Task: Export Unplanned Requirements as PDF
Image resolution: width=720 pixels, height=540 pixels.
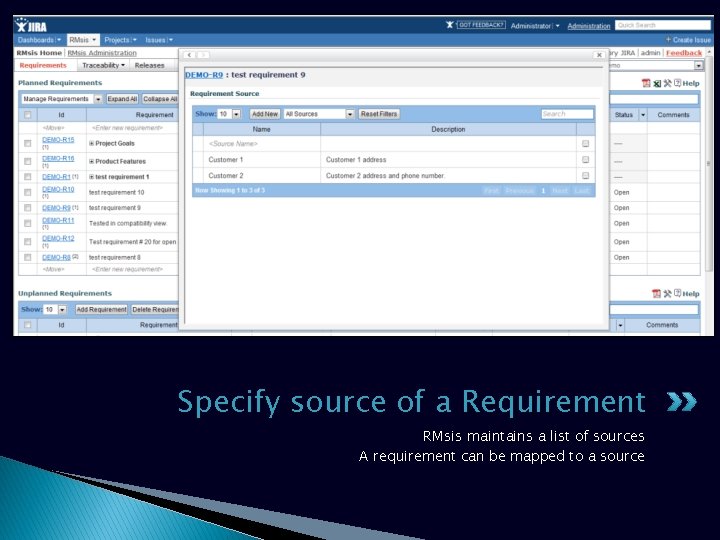Action: point(656,293)
